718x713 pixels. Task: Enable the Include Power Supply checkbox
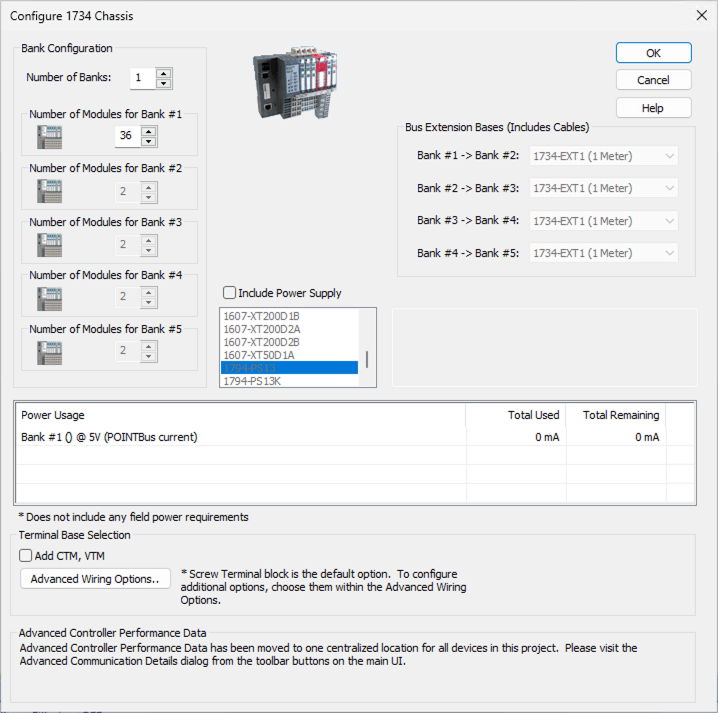coord(230,293)
